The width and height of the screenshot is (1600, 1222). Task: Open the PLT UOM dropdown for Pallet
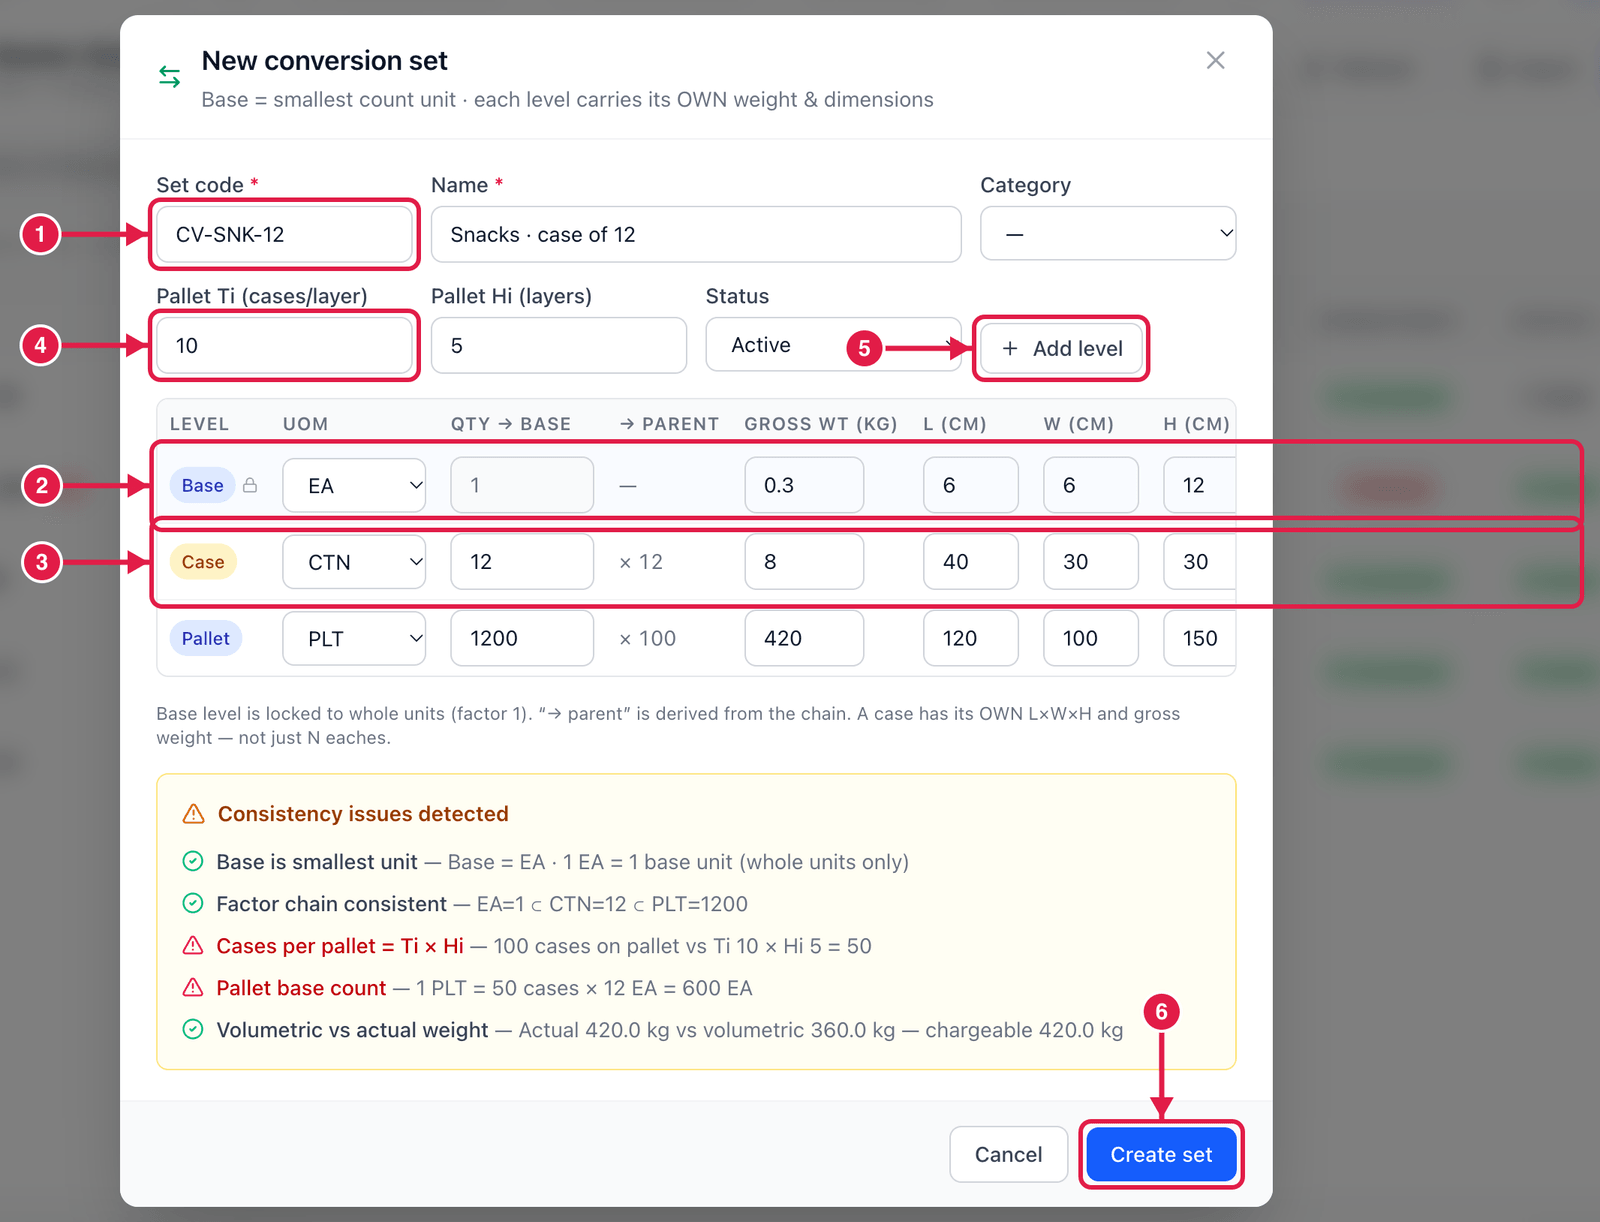(354, 638)
